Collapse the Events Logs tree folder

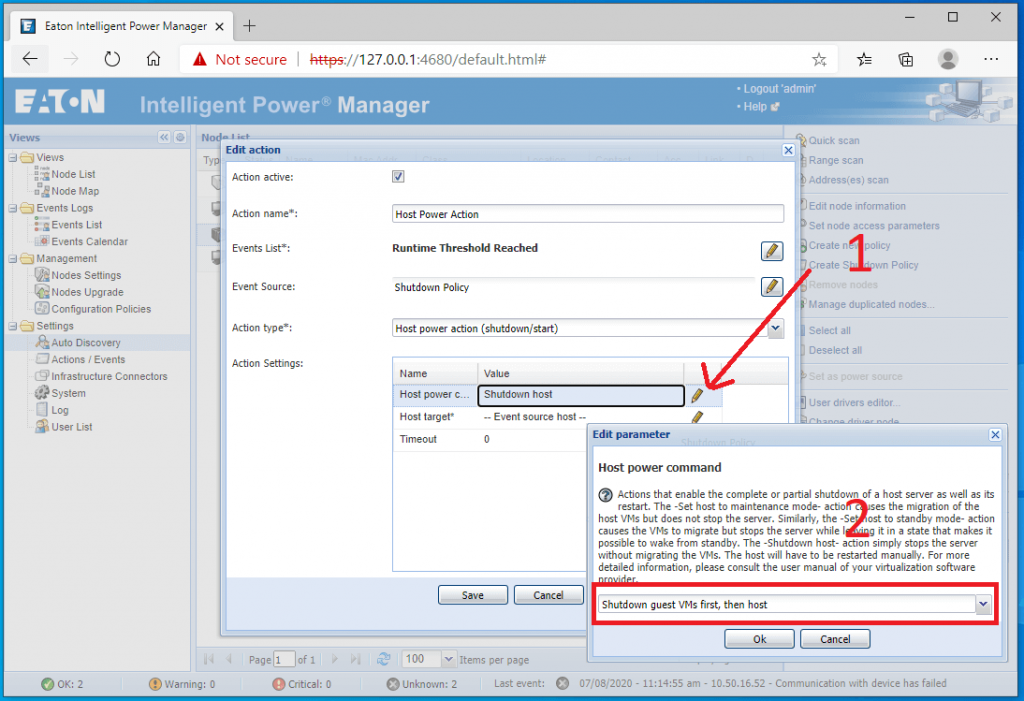pos(12,208)
